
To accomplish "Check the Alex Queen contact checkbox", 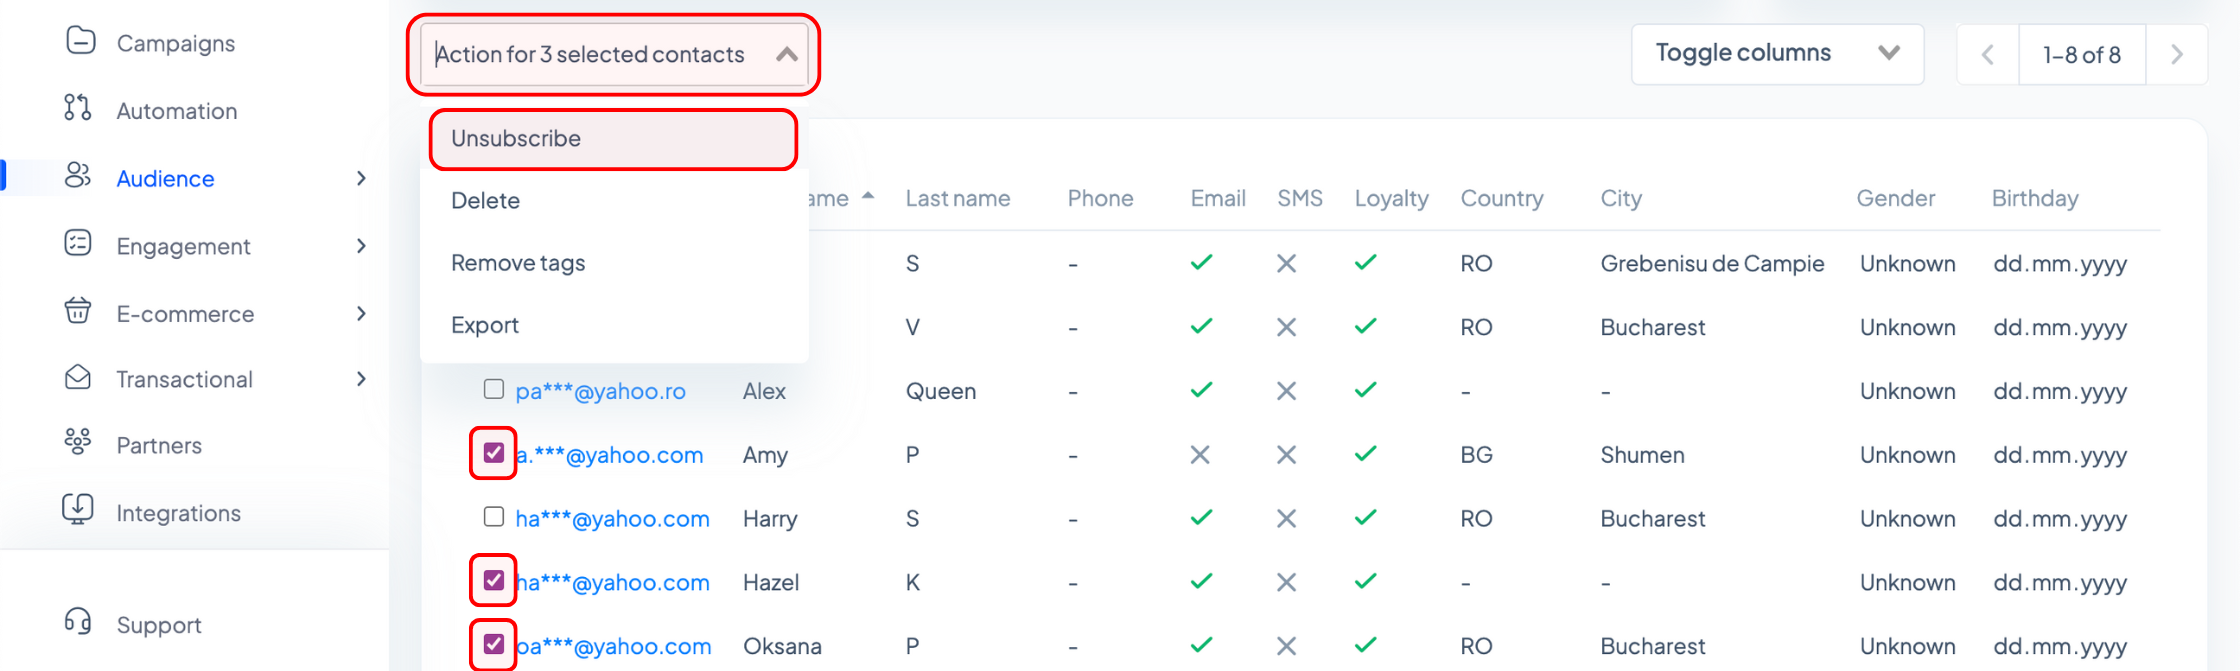I will 493,389.
